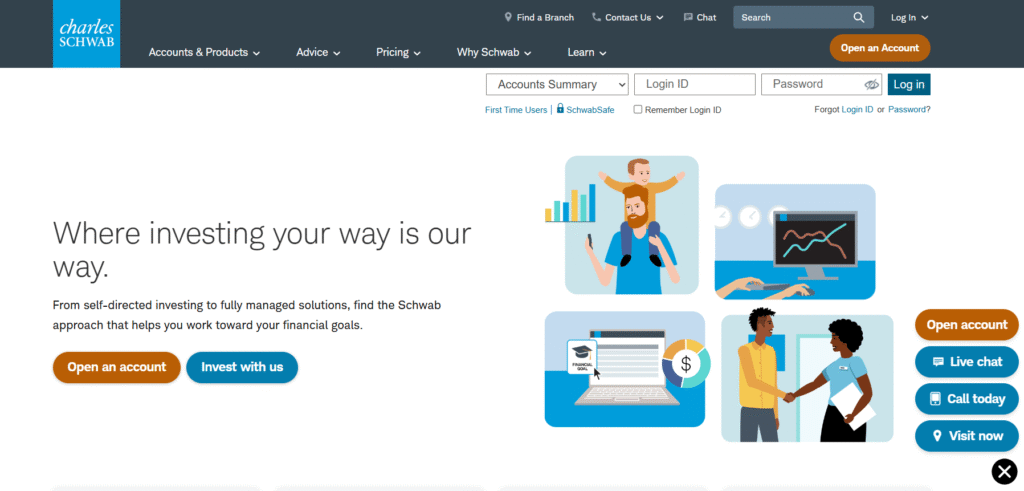Click the phone icon on Call today button
This screenshot has width=1024, height=491.
pos(935,399)
